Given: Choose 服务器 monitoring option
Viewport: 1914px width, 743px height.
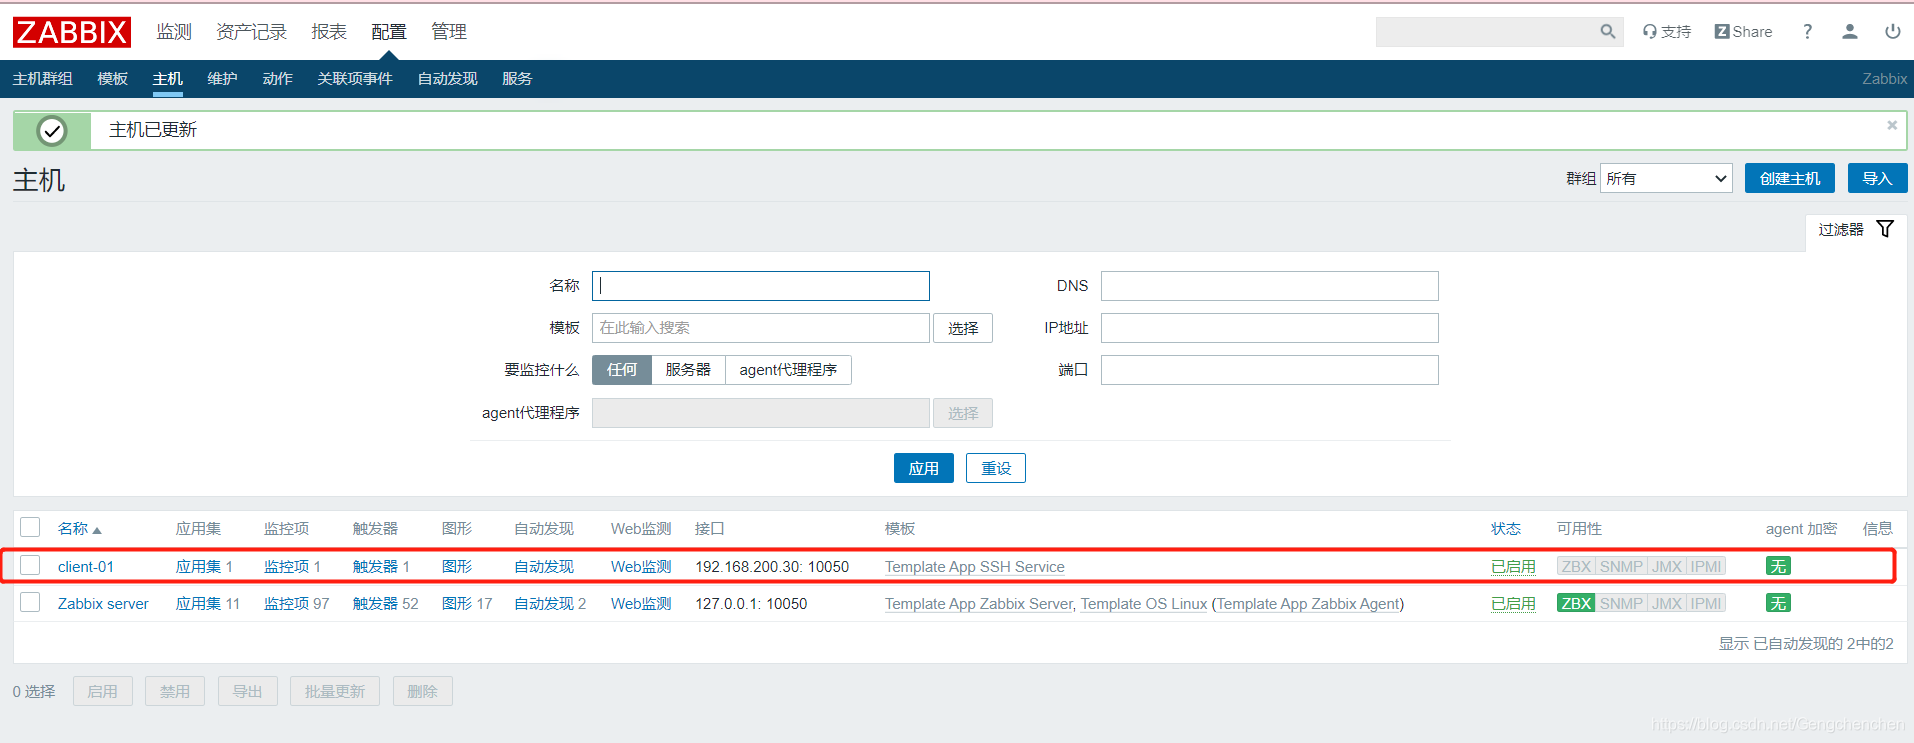Looking at the screenshot, I should [688, 370].
